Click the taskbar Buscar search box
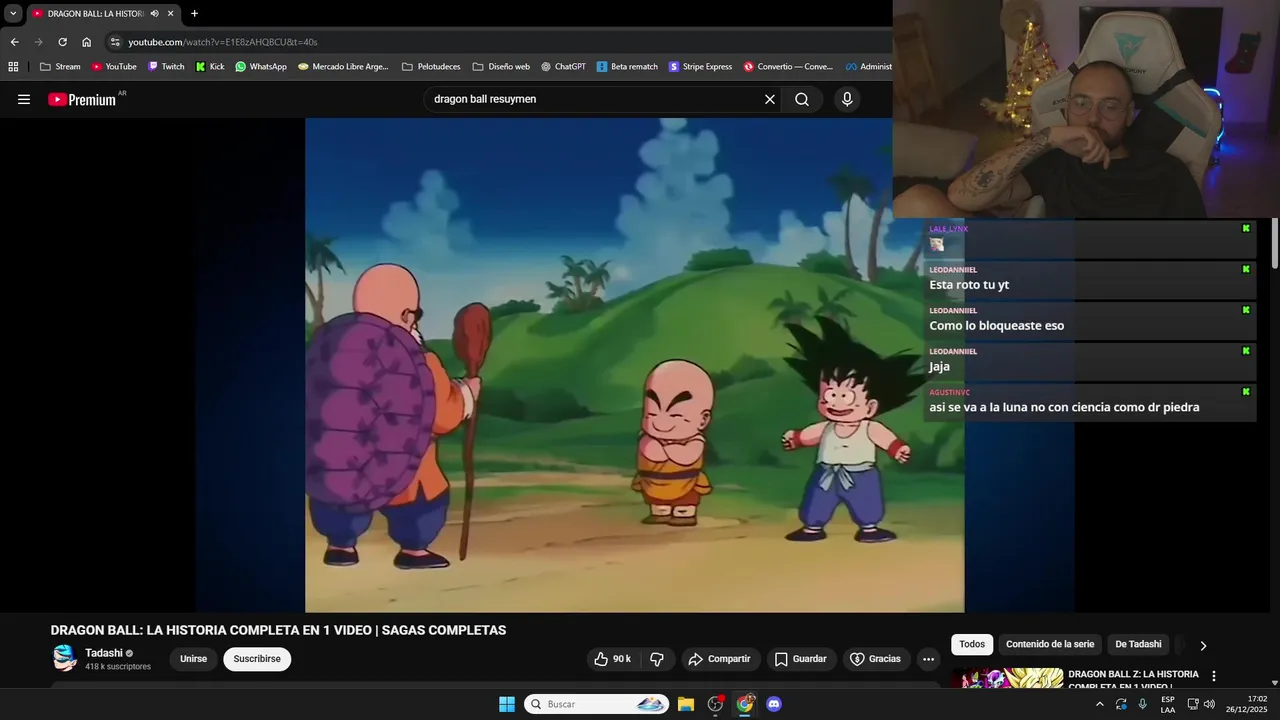Screen dimensions: 1280x720 click(x=597, y=704)
